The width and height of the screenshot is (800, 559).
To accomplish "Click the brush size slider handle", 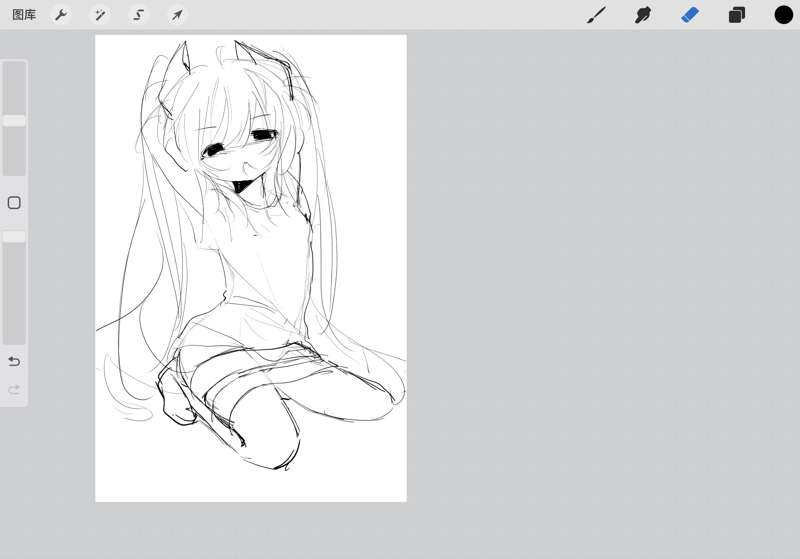I will (14, 121).
